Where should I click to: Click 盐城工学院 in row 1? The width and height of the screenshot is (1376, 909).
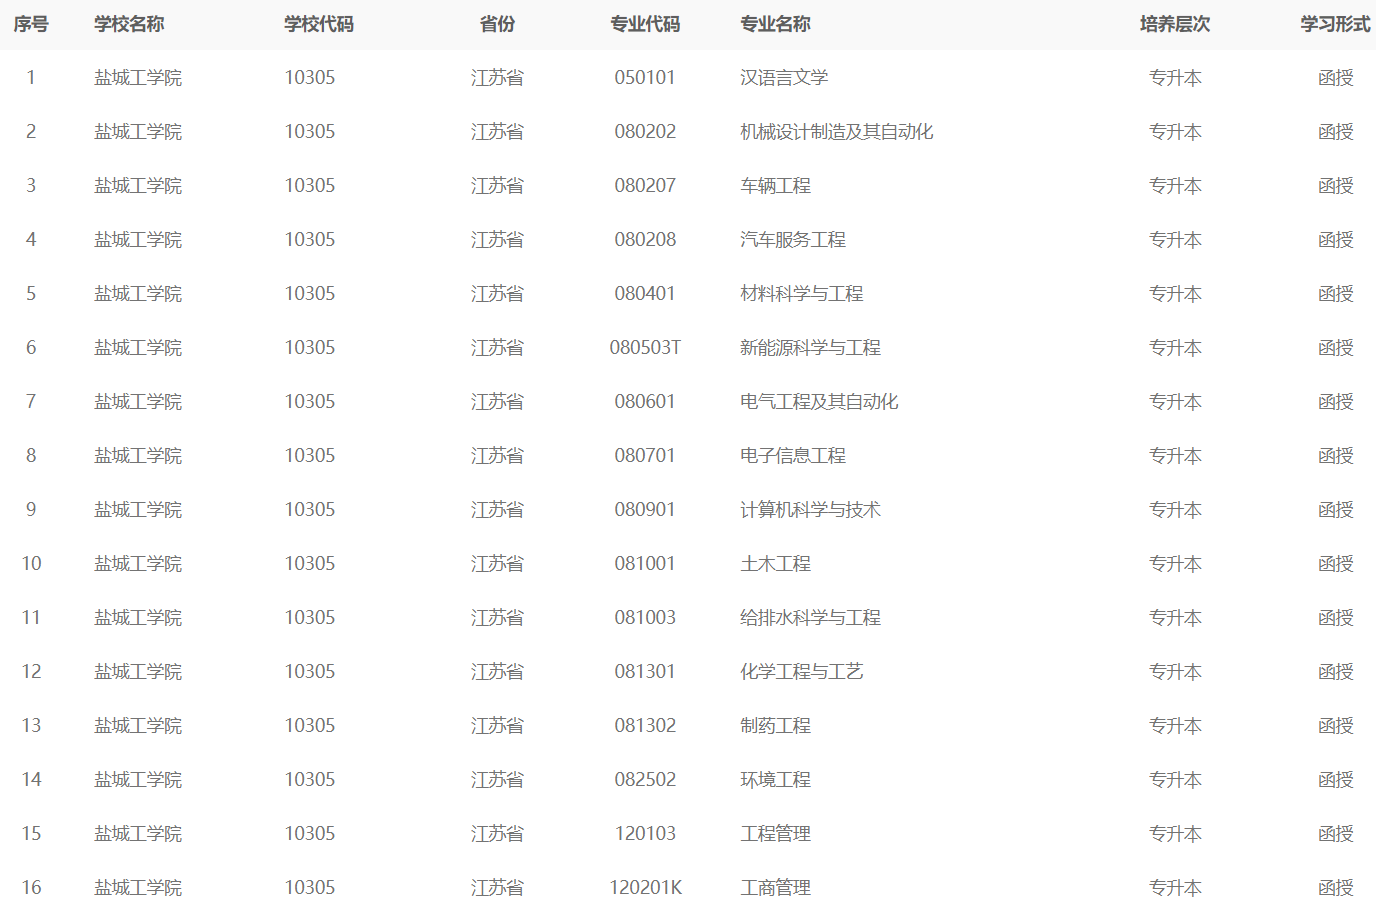coord(138,78)
